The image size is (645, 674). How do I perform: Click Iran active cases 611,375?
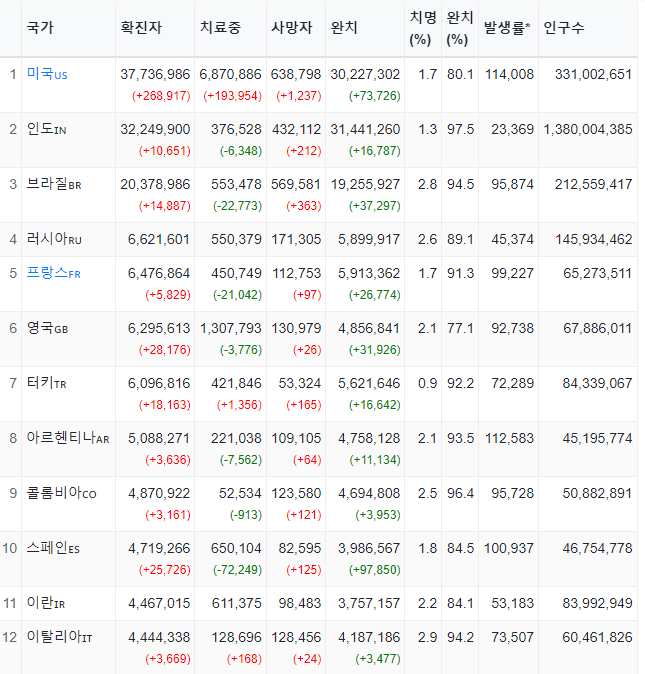(236, 604)
